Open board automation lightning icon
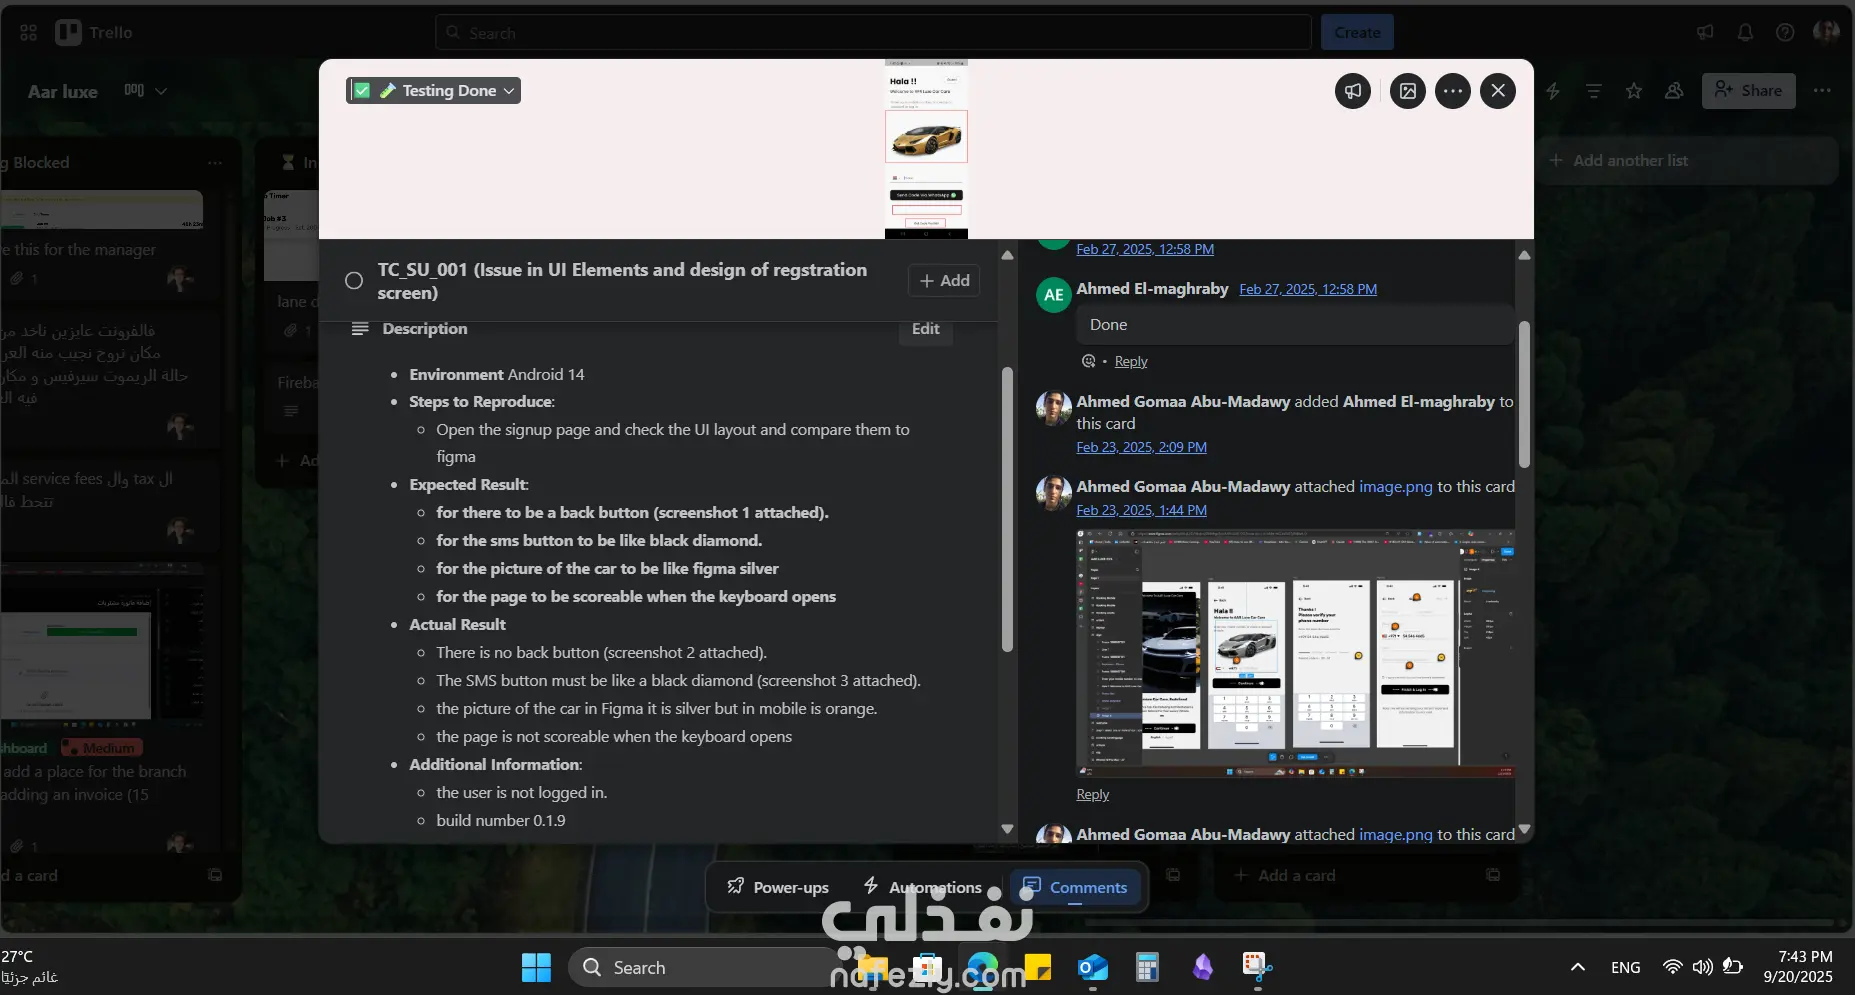1855x995 pixels. (1553, 91)
